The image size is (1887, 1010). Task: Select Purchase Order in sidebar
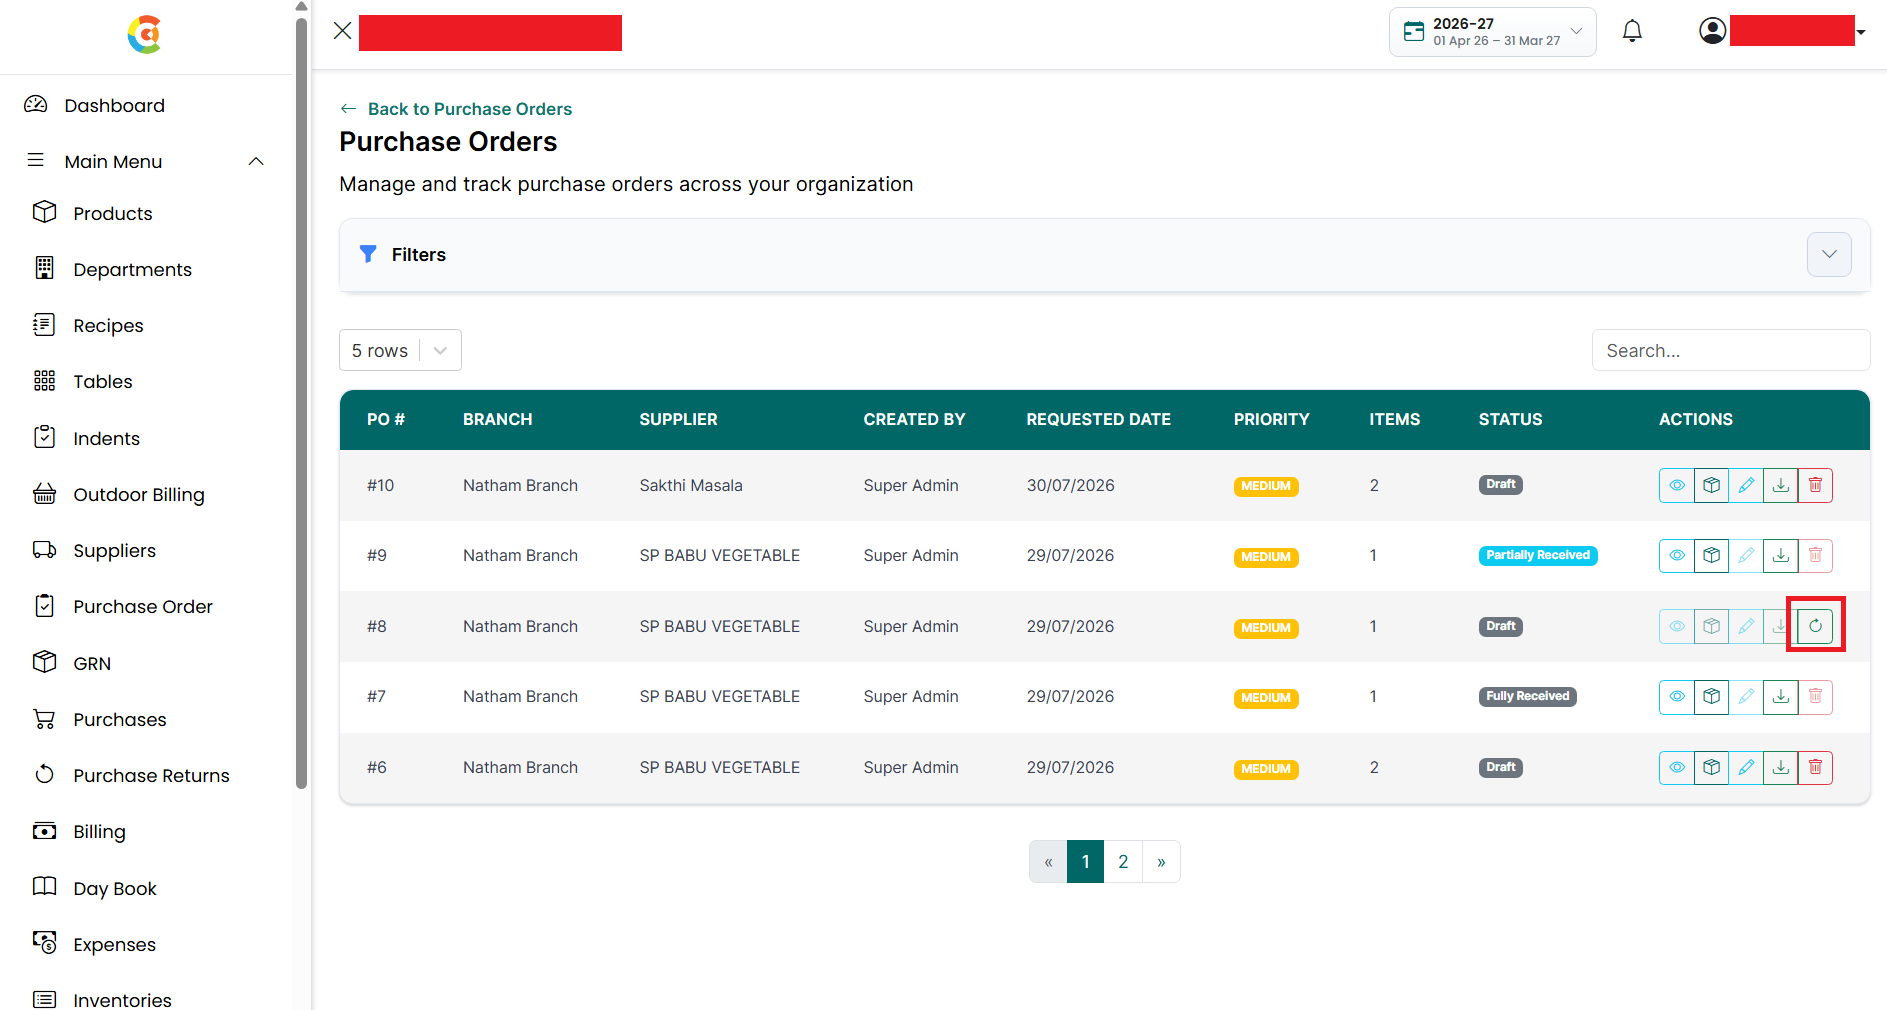[x=145, y=606]
